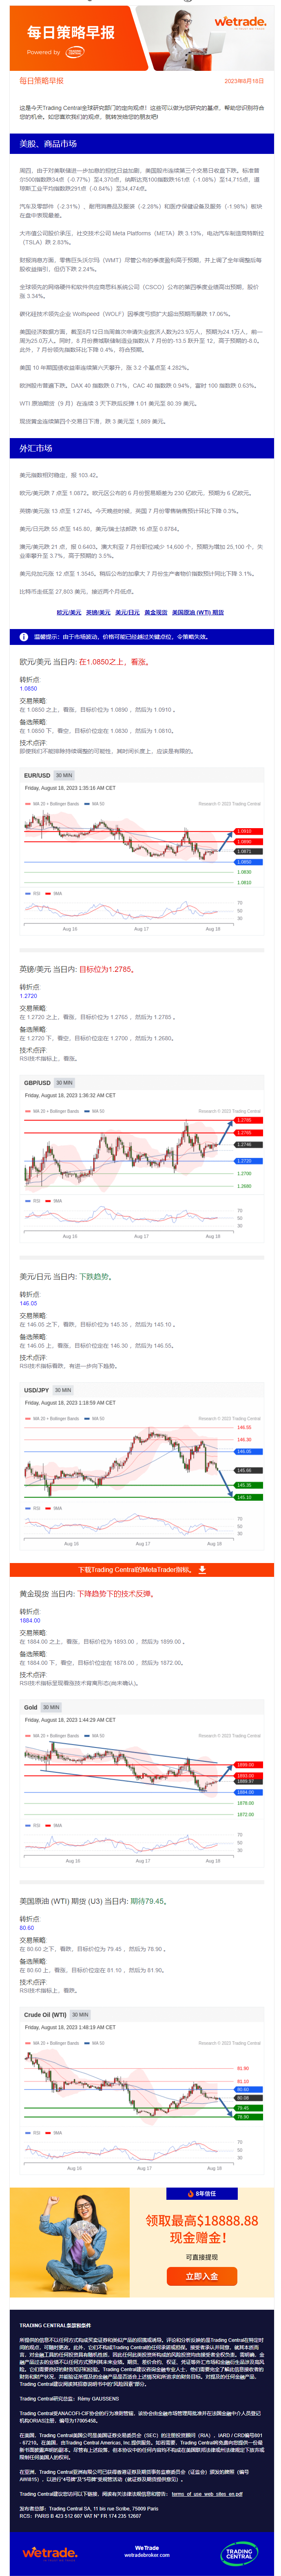Click the 30 MIN badge on the EUR/USD chart
281x2576 pixels.
pos(64,775)
